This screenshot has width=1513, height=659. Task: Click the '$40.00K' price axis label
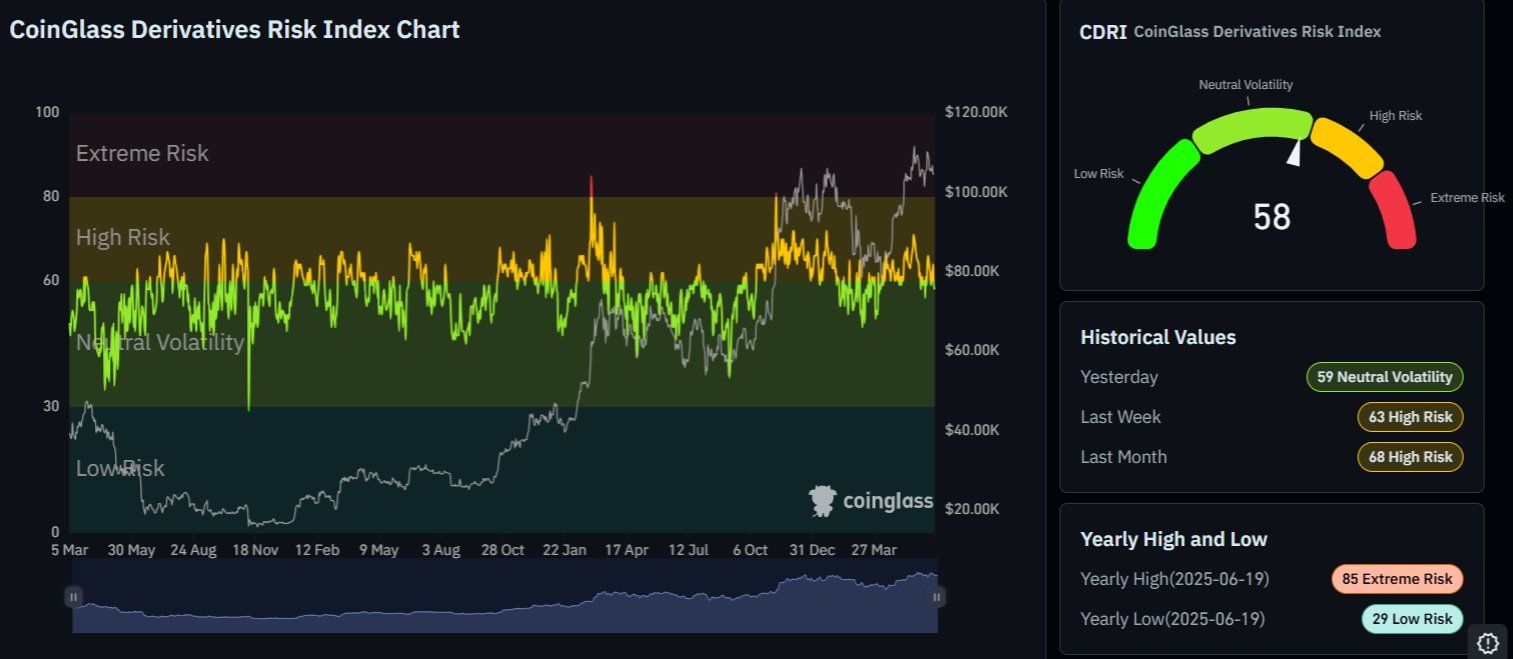click(x=973, y=430)
